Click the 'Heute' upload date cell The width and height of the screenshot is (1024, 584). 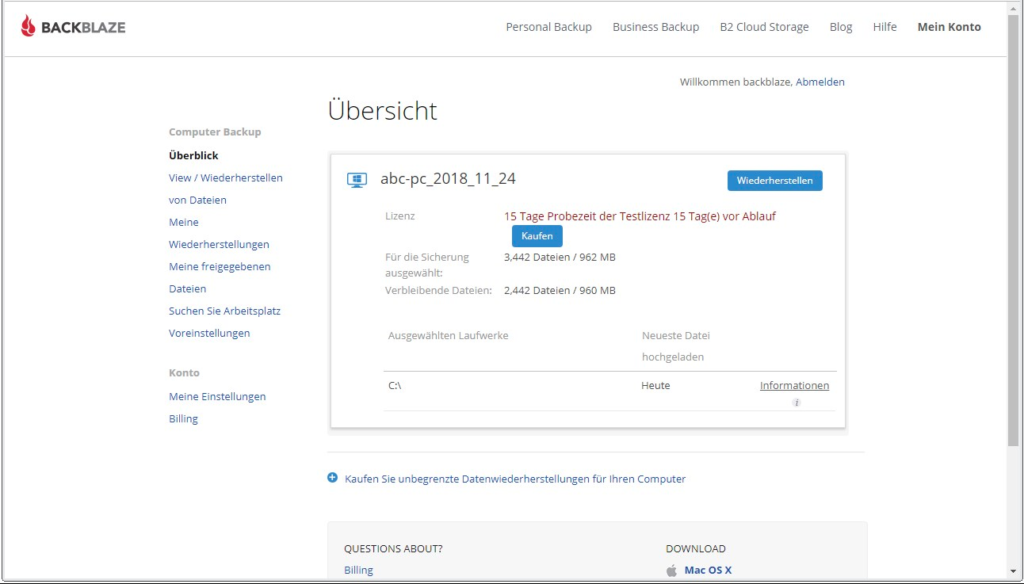(656, 385)
